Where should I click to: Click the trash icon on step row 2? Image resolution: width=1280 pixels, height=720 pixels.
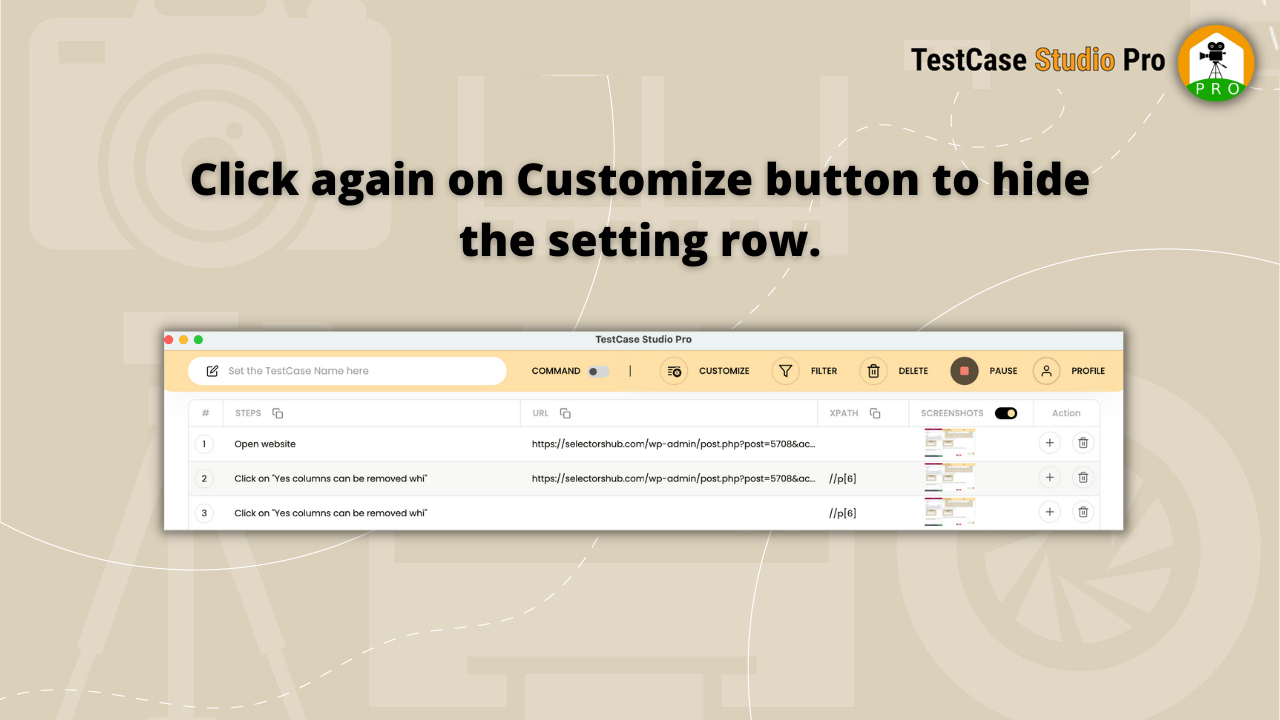[x=1083, y=477]
